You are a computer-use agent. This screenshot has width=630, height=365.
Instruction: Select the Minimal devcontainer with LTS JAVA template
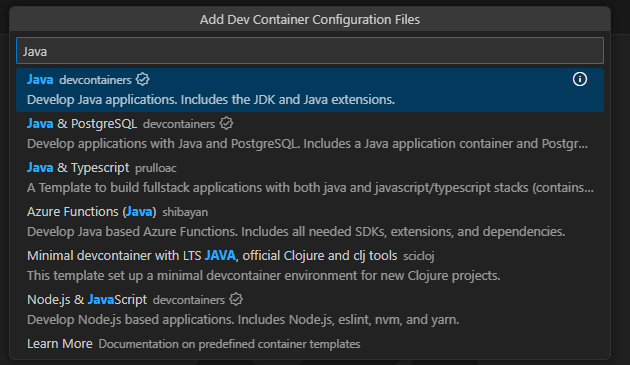pos(310,266)
